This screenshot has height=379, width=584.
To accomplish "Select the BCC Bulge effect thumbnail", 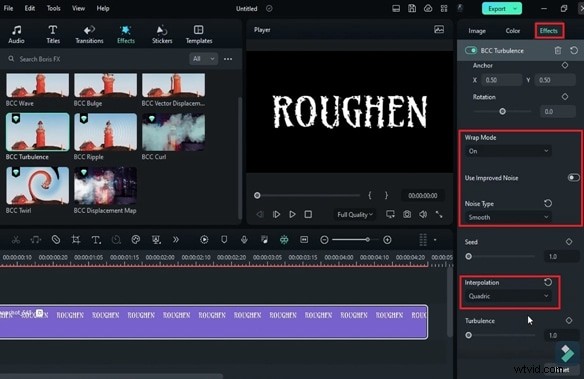I will point(105,85).
